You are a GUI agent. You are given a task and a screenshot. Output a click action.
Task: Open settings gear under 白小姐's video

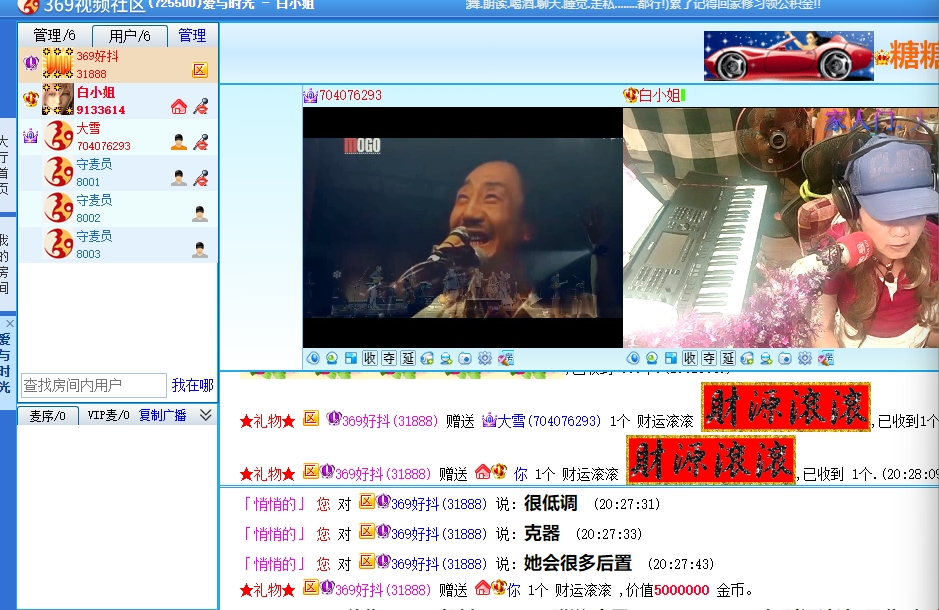805,359
